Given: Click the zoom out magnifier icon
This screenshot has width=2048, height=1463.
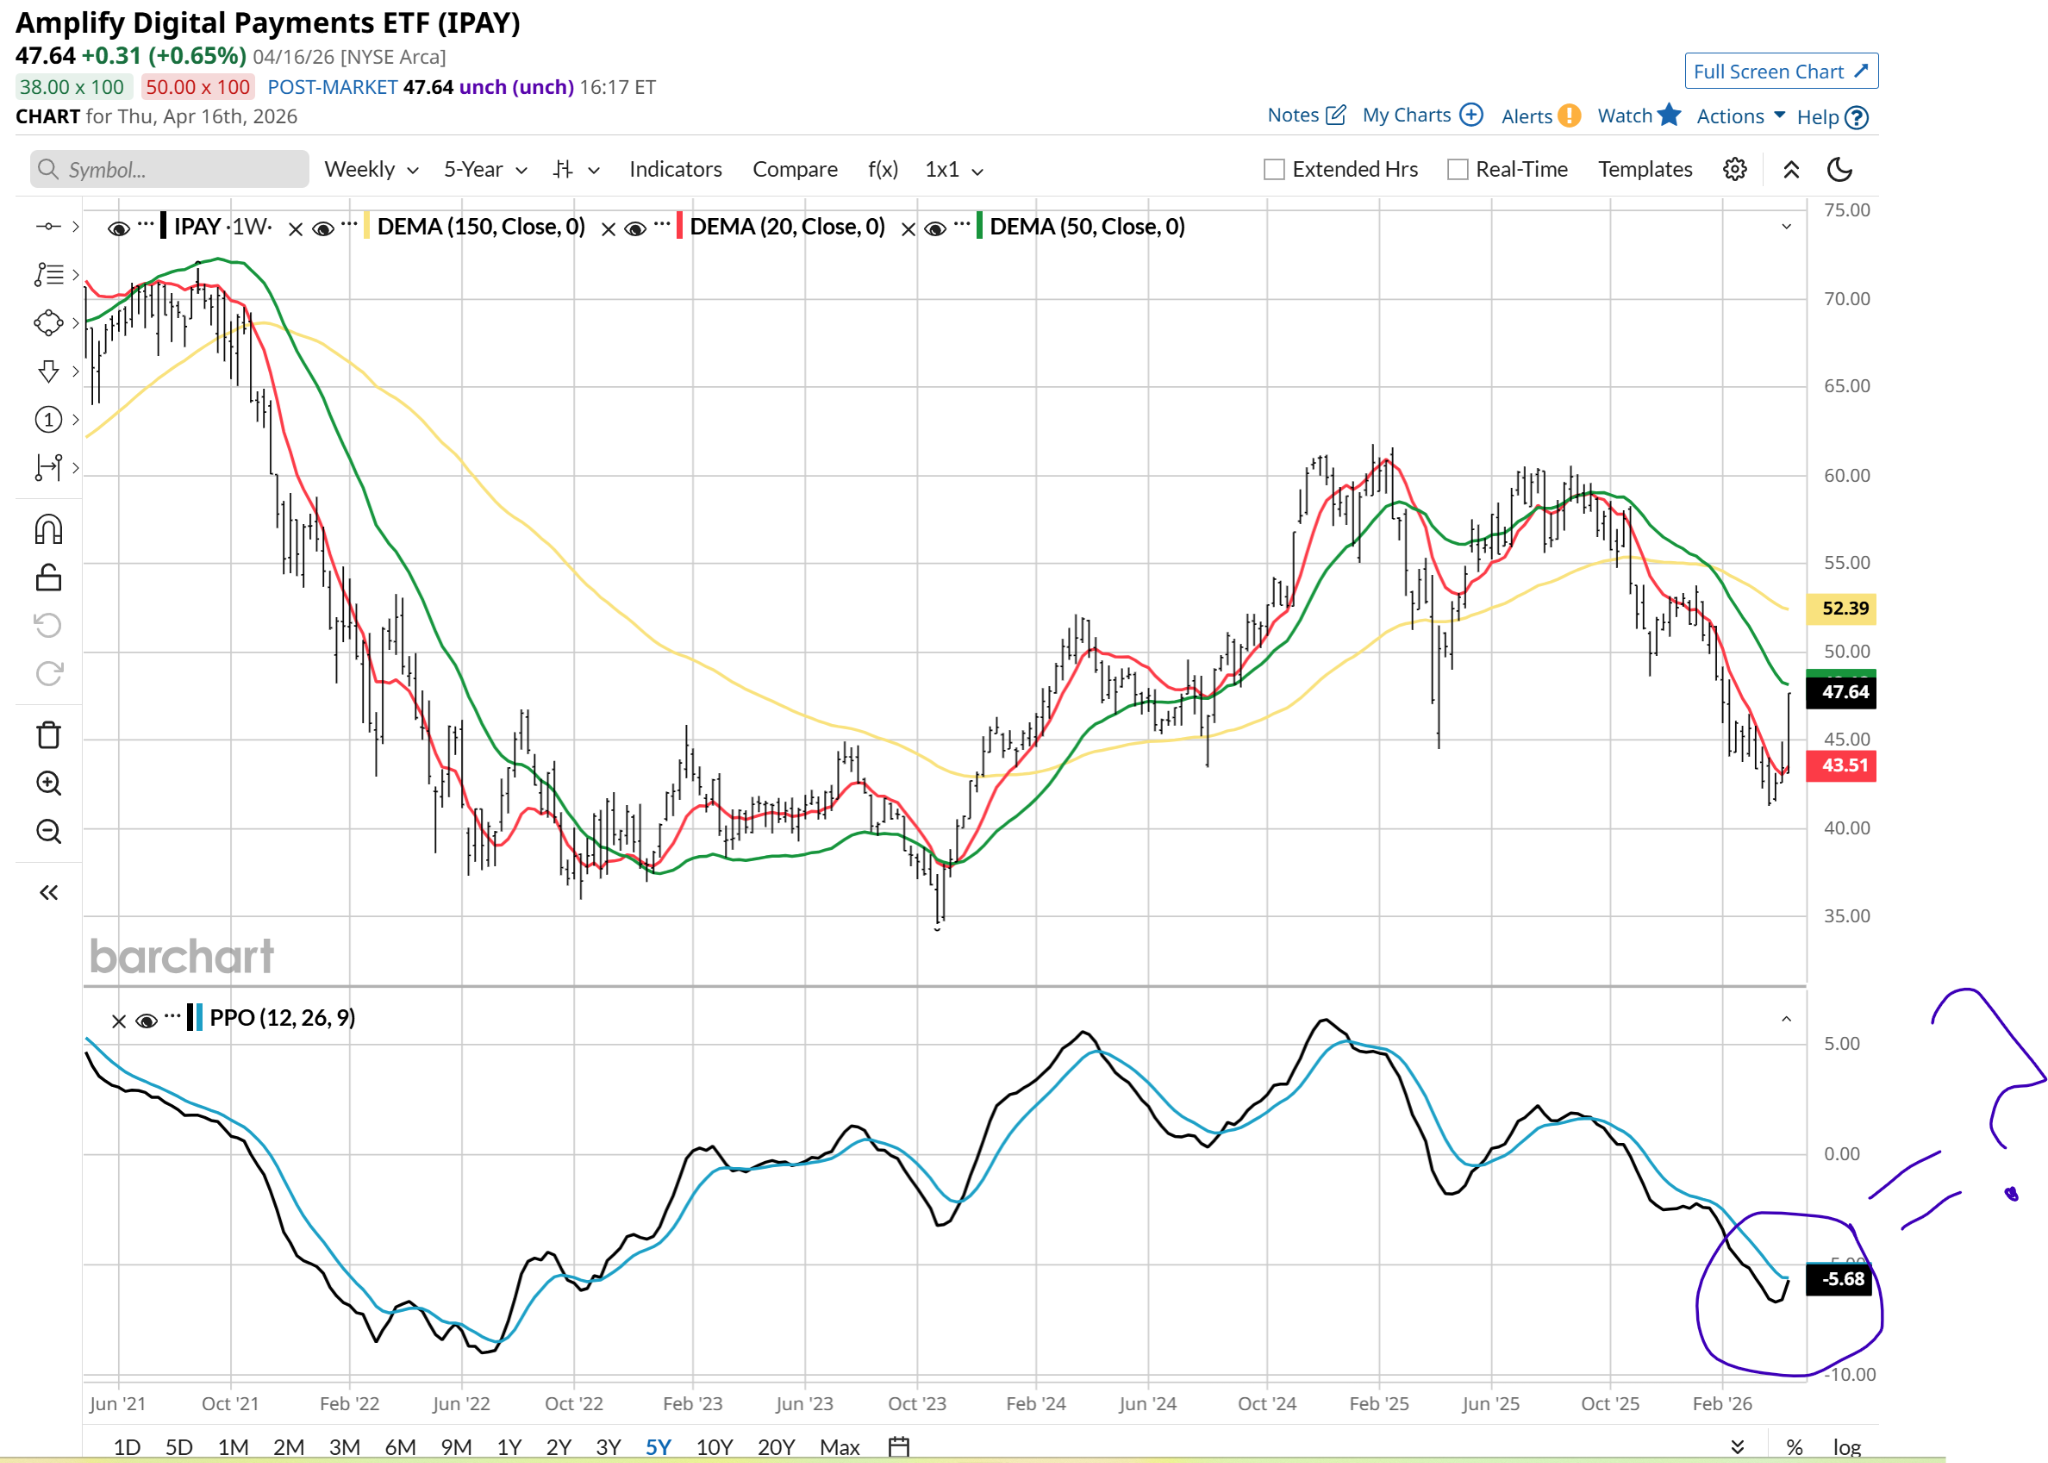Looking at the screenshot, I should (48, 831).
